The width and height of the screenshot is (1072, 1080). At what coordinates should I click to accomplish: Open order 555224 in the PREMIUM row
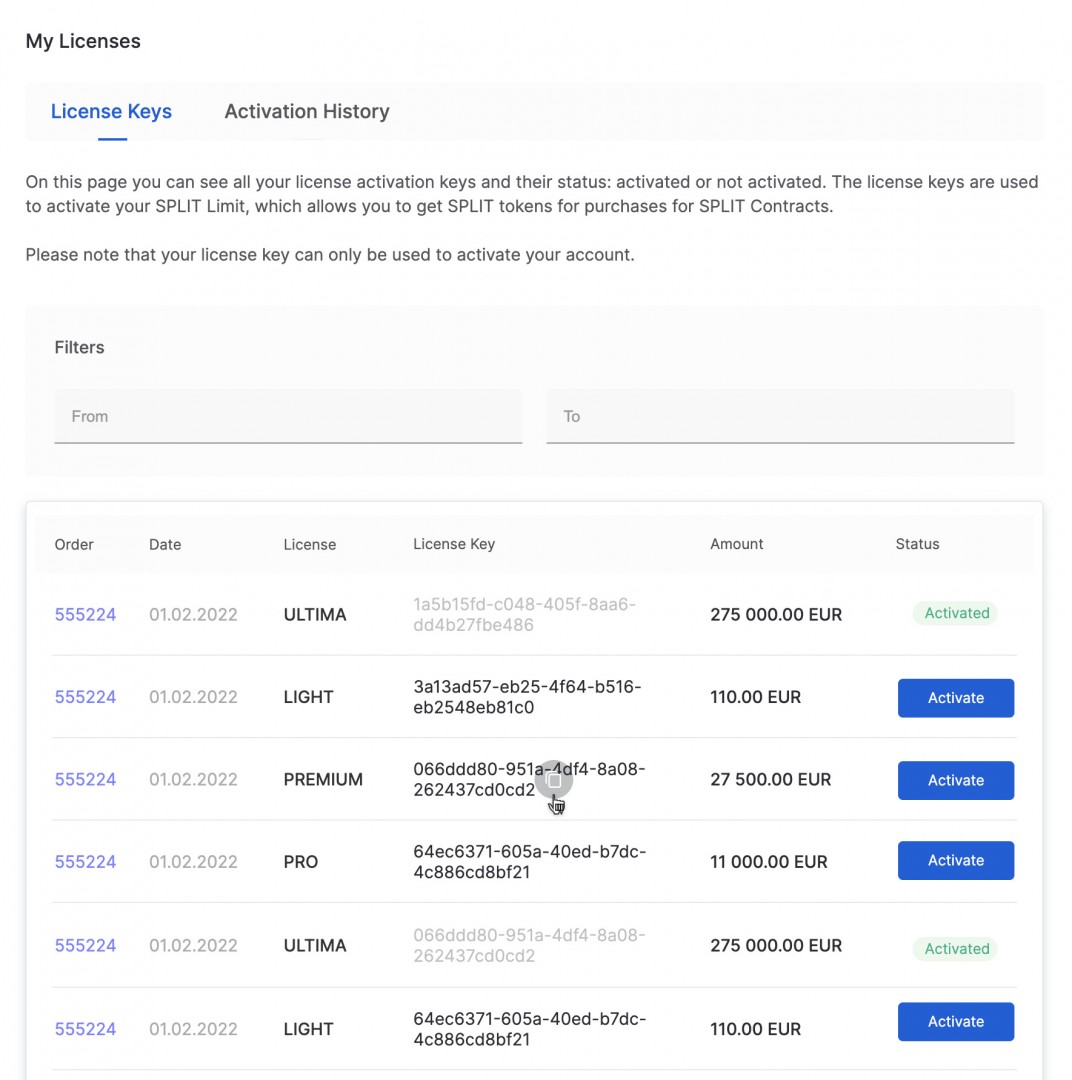tap(85, 780)
